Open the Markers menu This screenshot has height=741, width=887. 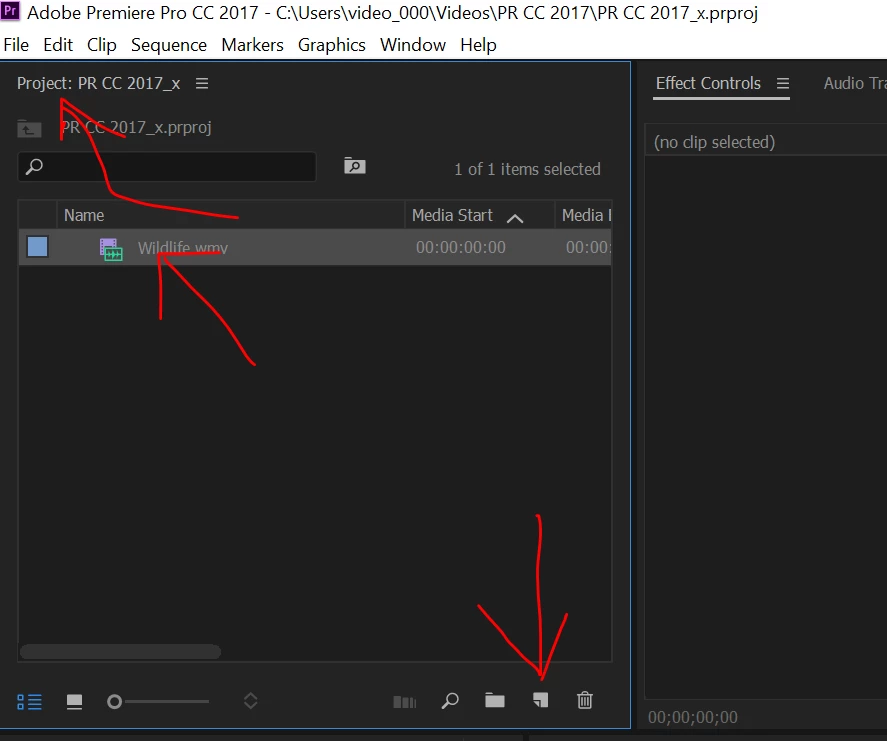252,45
